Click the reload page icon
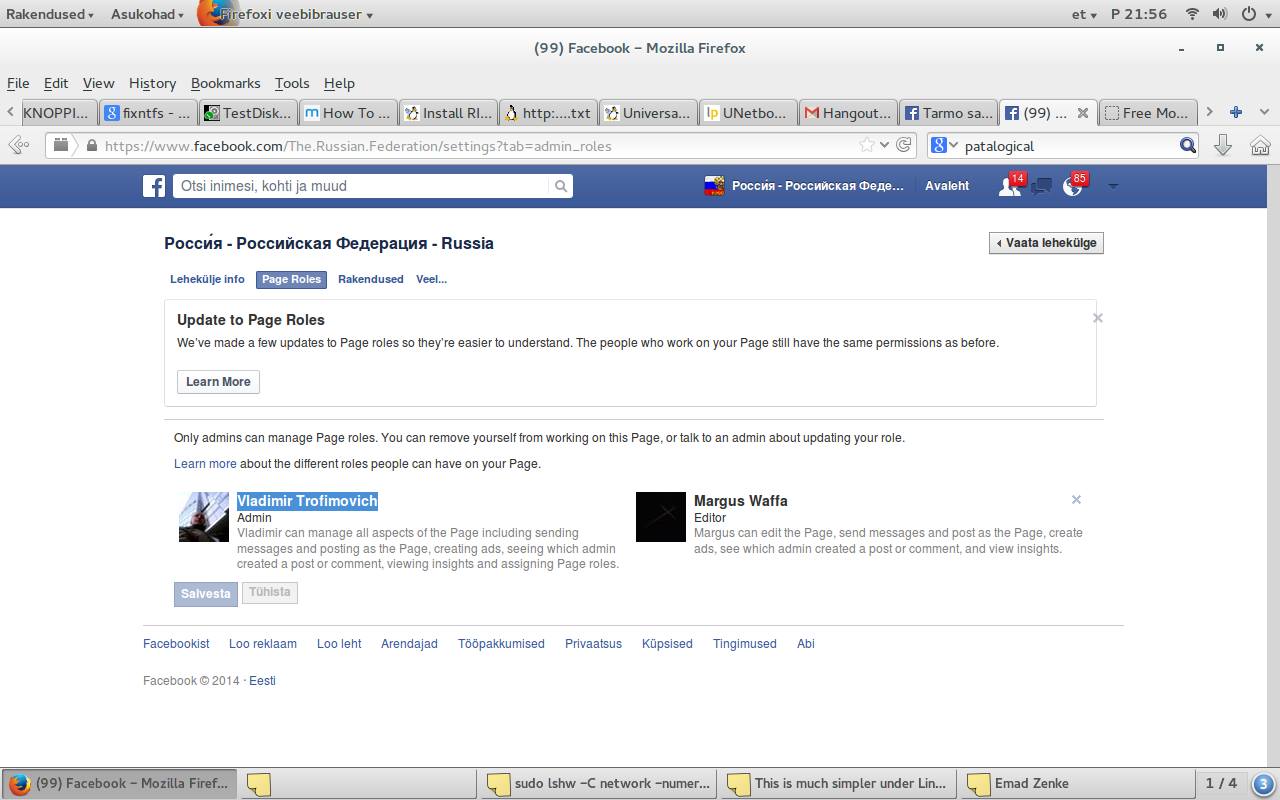The height and width of the screenshot is (800, 1280). pyautogui.click(x=903, y=145)
